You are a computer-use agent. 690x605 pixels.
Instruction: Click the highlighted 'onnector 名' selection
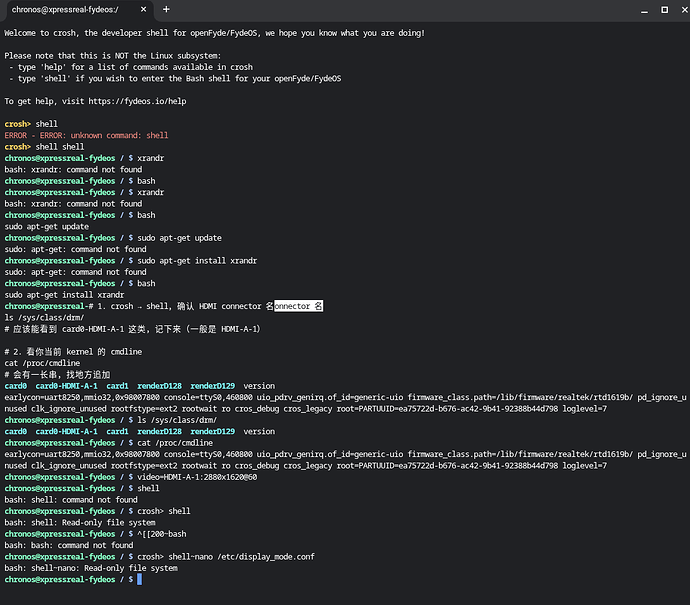point(298,306)
